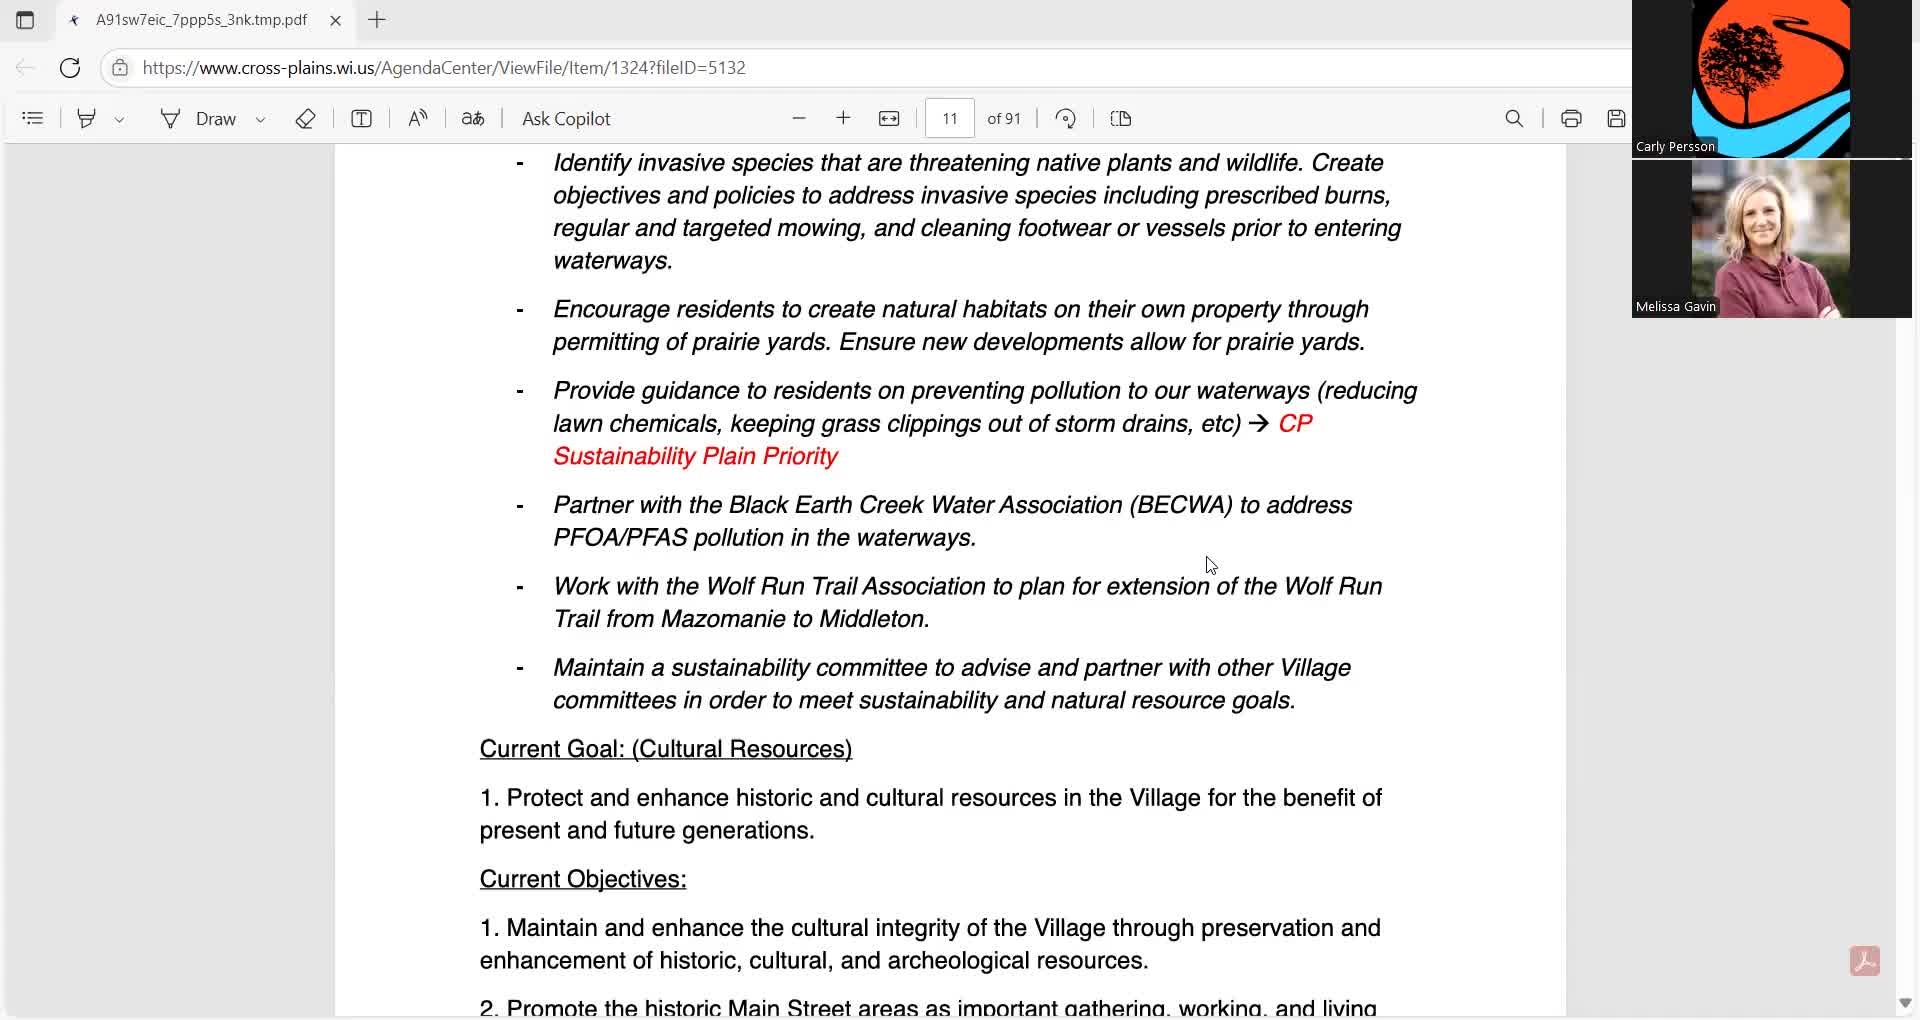This screenshot has width=1920, height=1020.
Task: Open PDF find search
Action: 1515,119
